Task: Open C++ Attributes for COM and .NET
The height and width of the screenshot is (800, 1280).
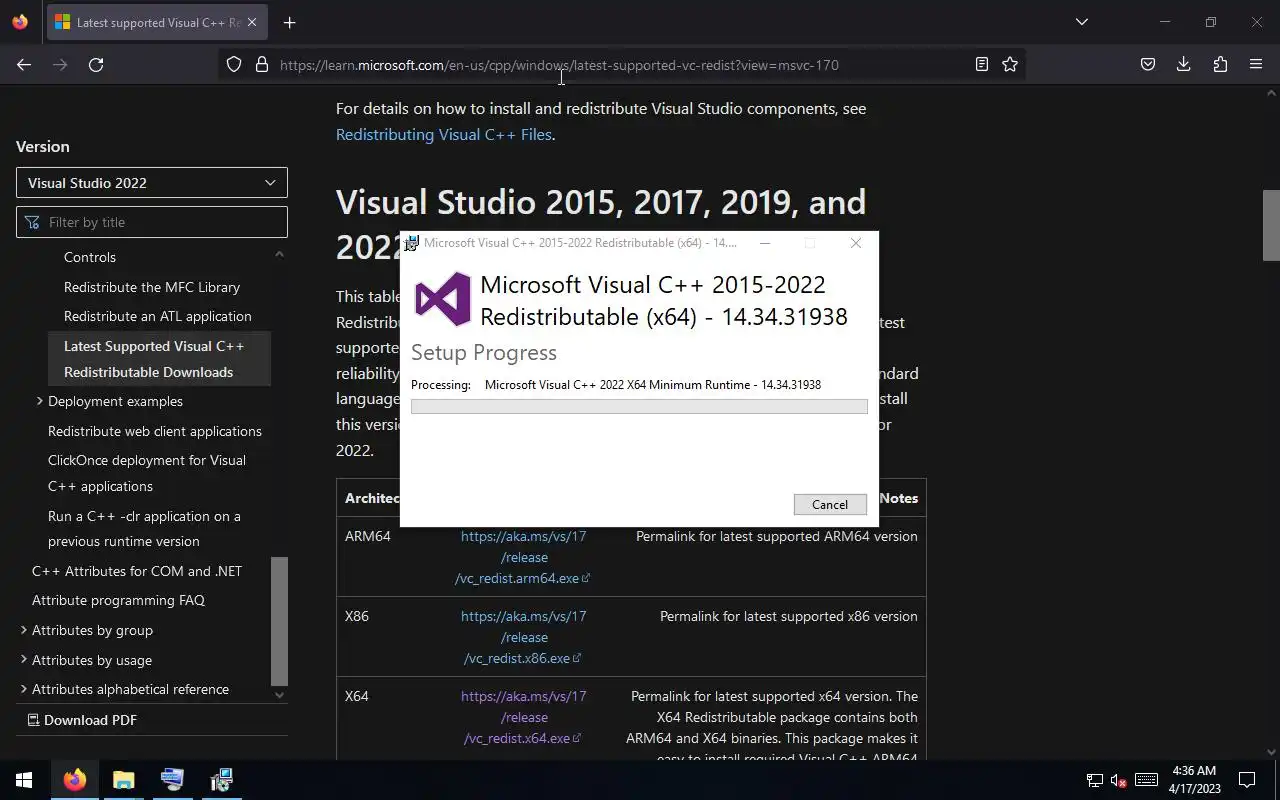Action: click(137, 571)
